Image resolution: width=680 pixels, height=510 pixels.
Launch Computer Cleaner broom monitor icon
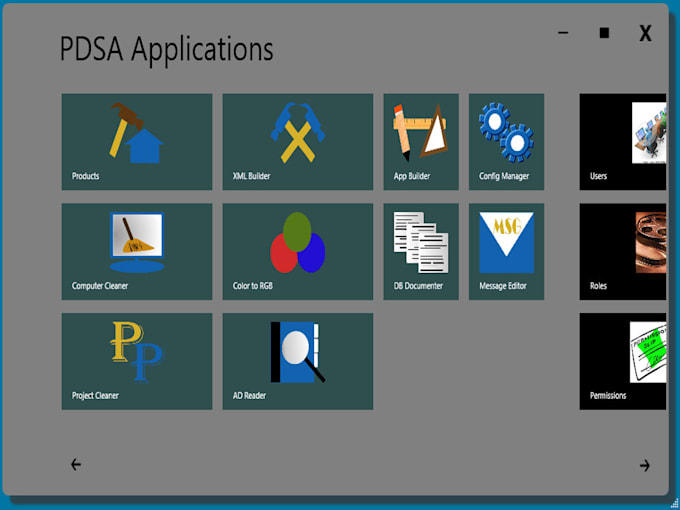pos(137,242)
